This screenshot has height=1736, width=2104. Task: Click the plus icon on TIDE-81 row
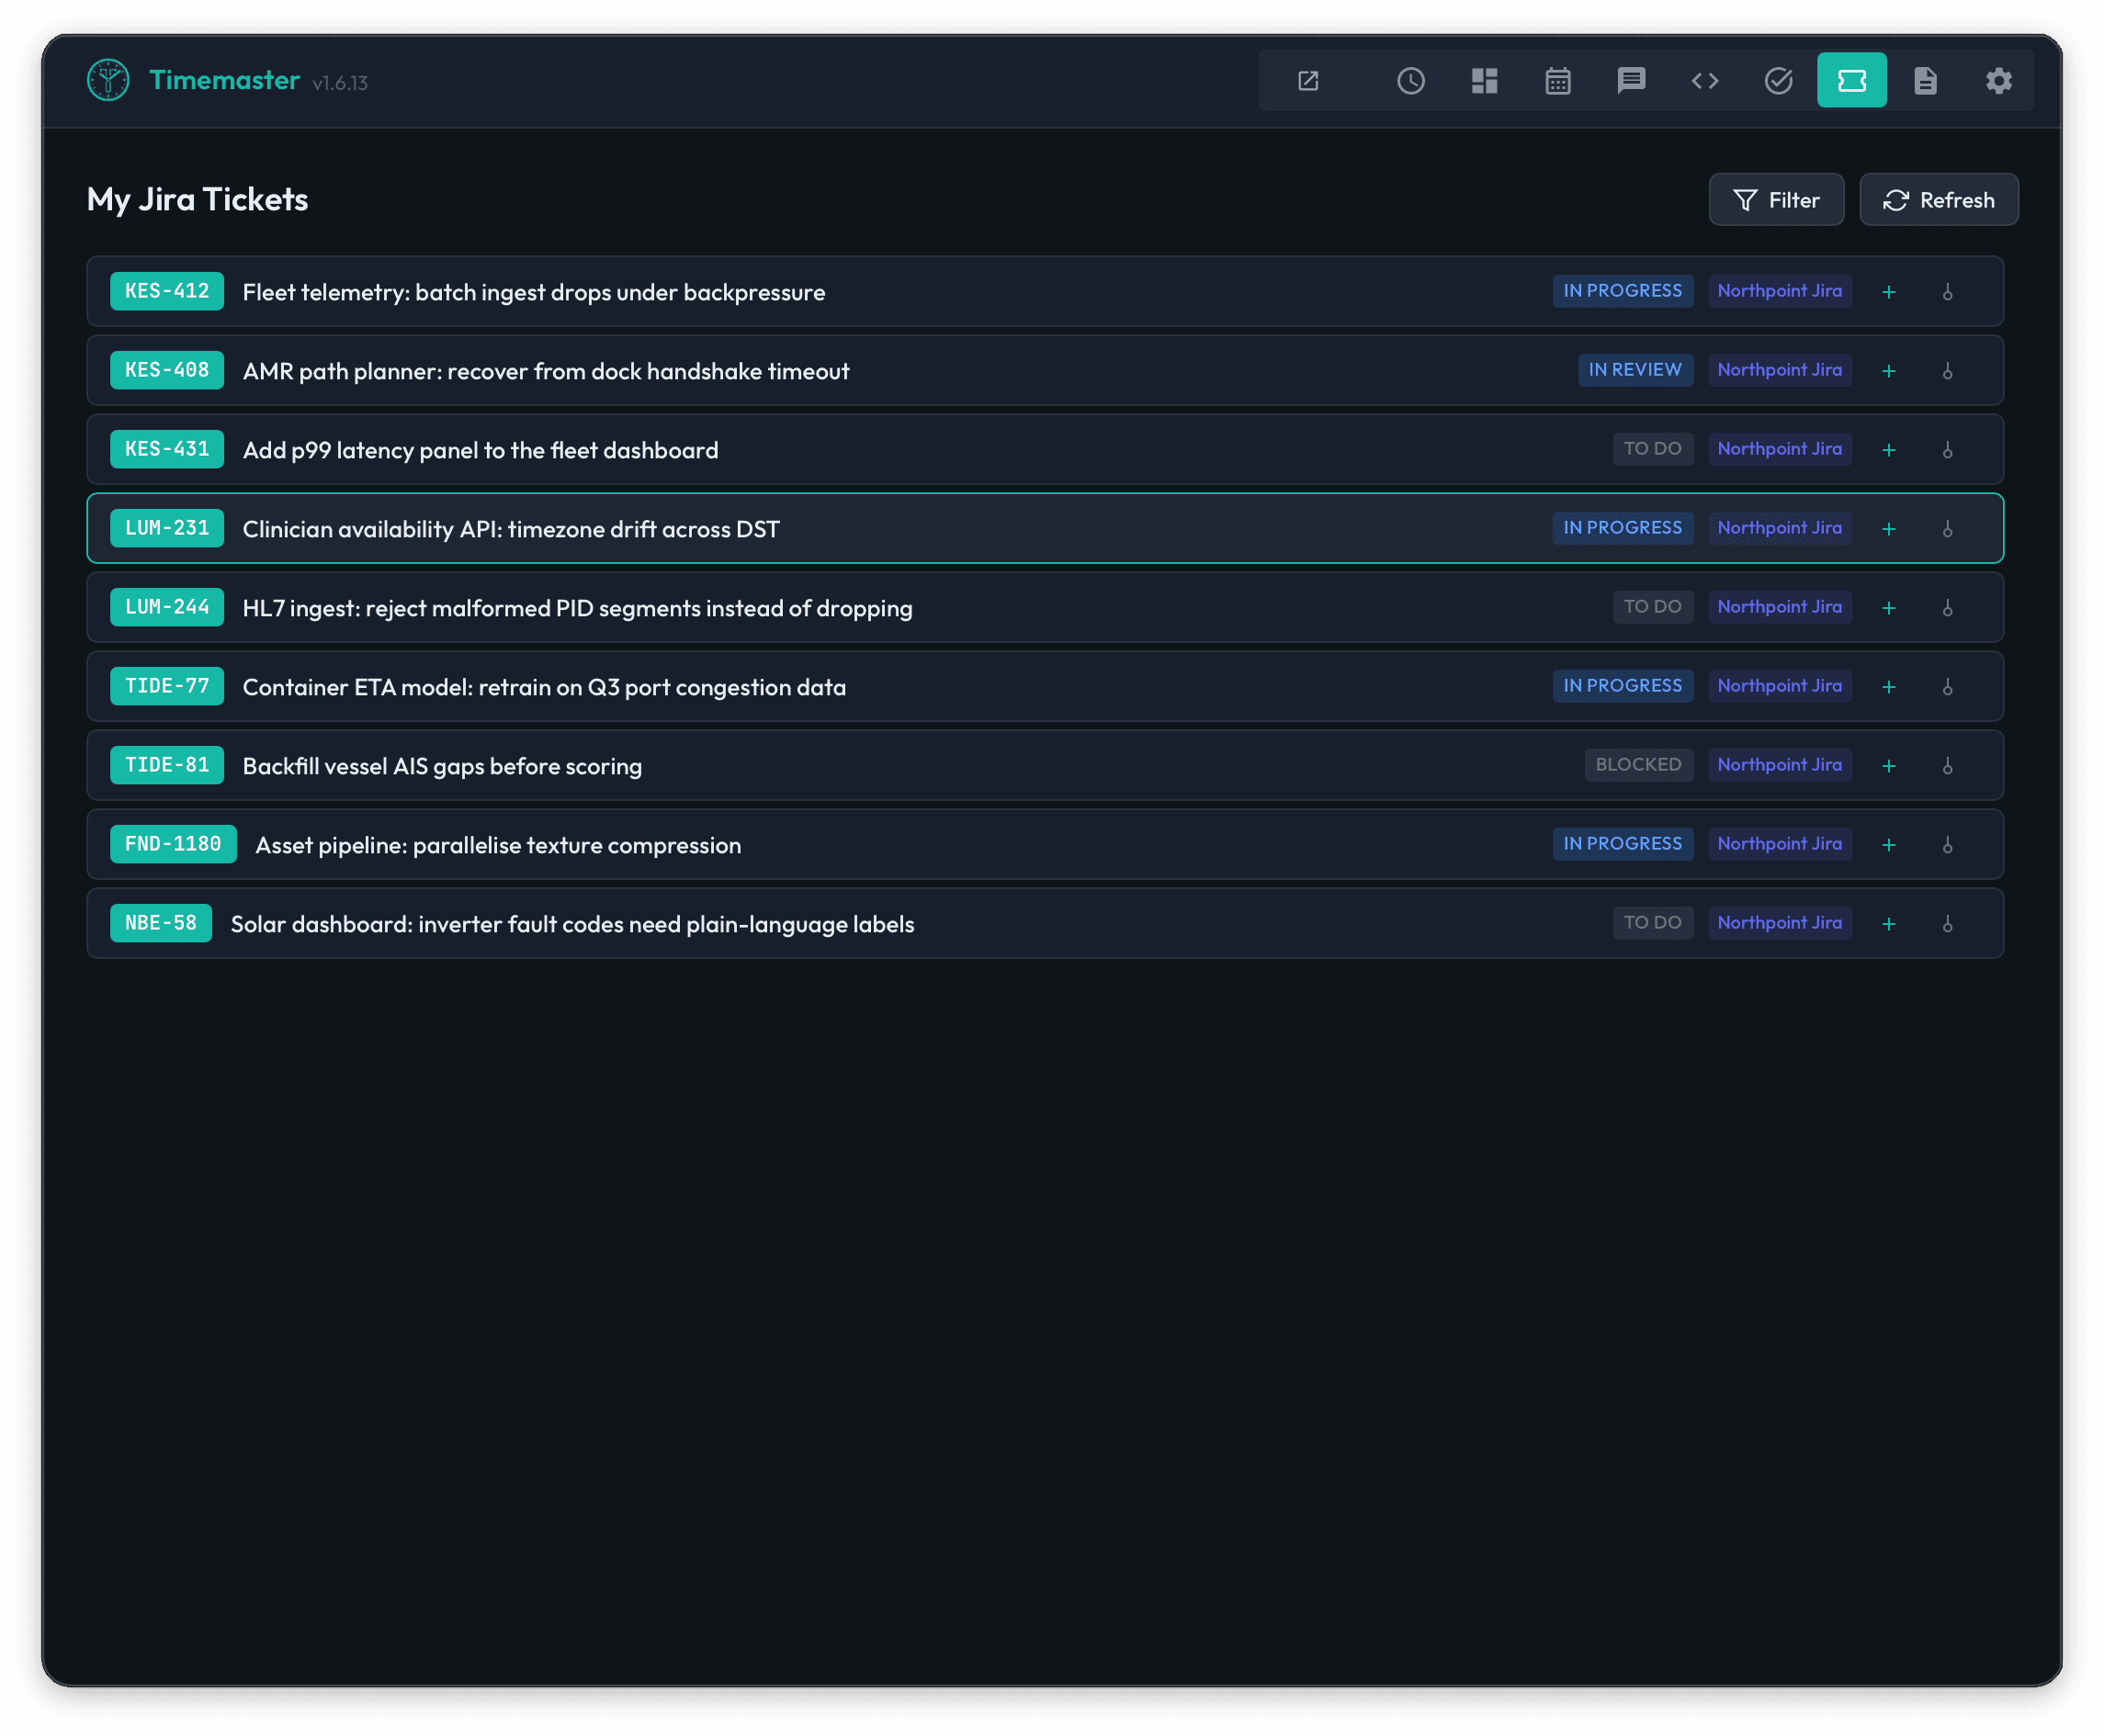[x=1889, y=766]
